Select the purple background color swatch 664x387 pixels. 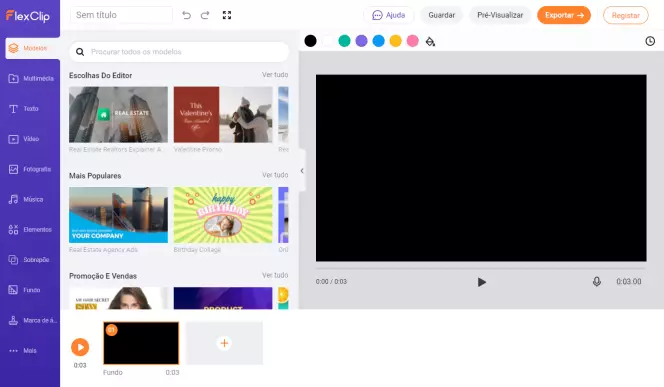coord(361,41)
